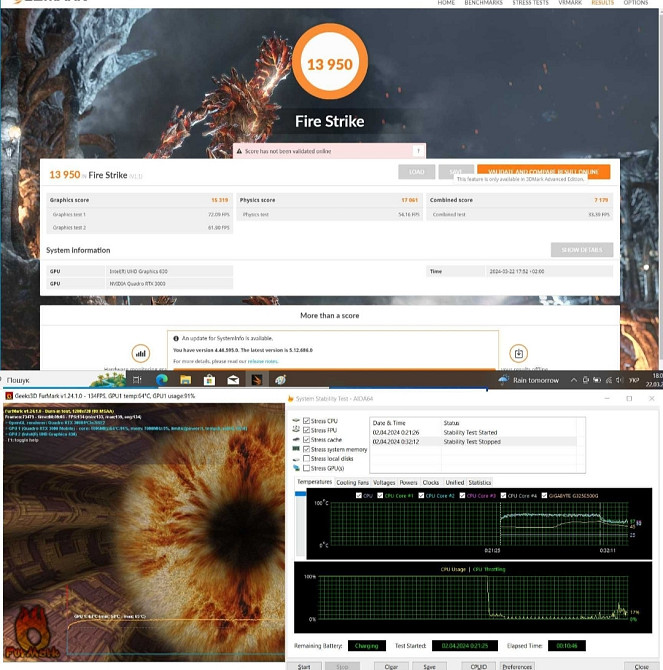Open the BENCHMARKS menu in 3DMark
Viewport: 663px width, 670px height.
(x=482, y=3)
